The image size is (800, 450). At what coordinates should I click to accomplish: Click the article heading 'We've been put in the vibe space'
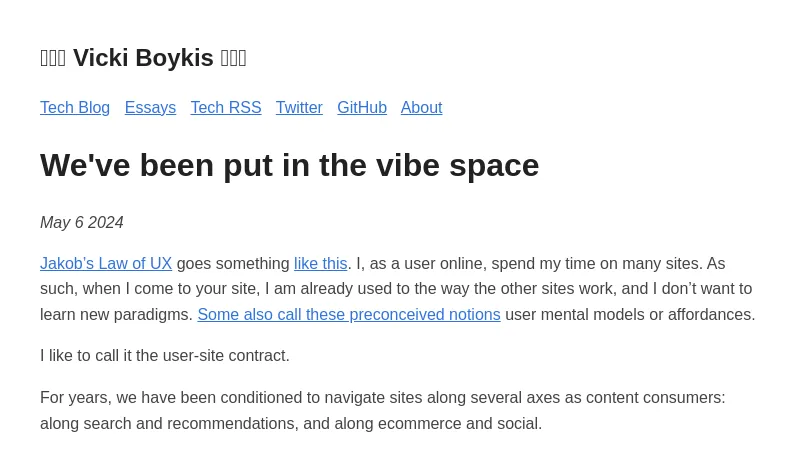289,165
